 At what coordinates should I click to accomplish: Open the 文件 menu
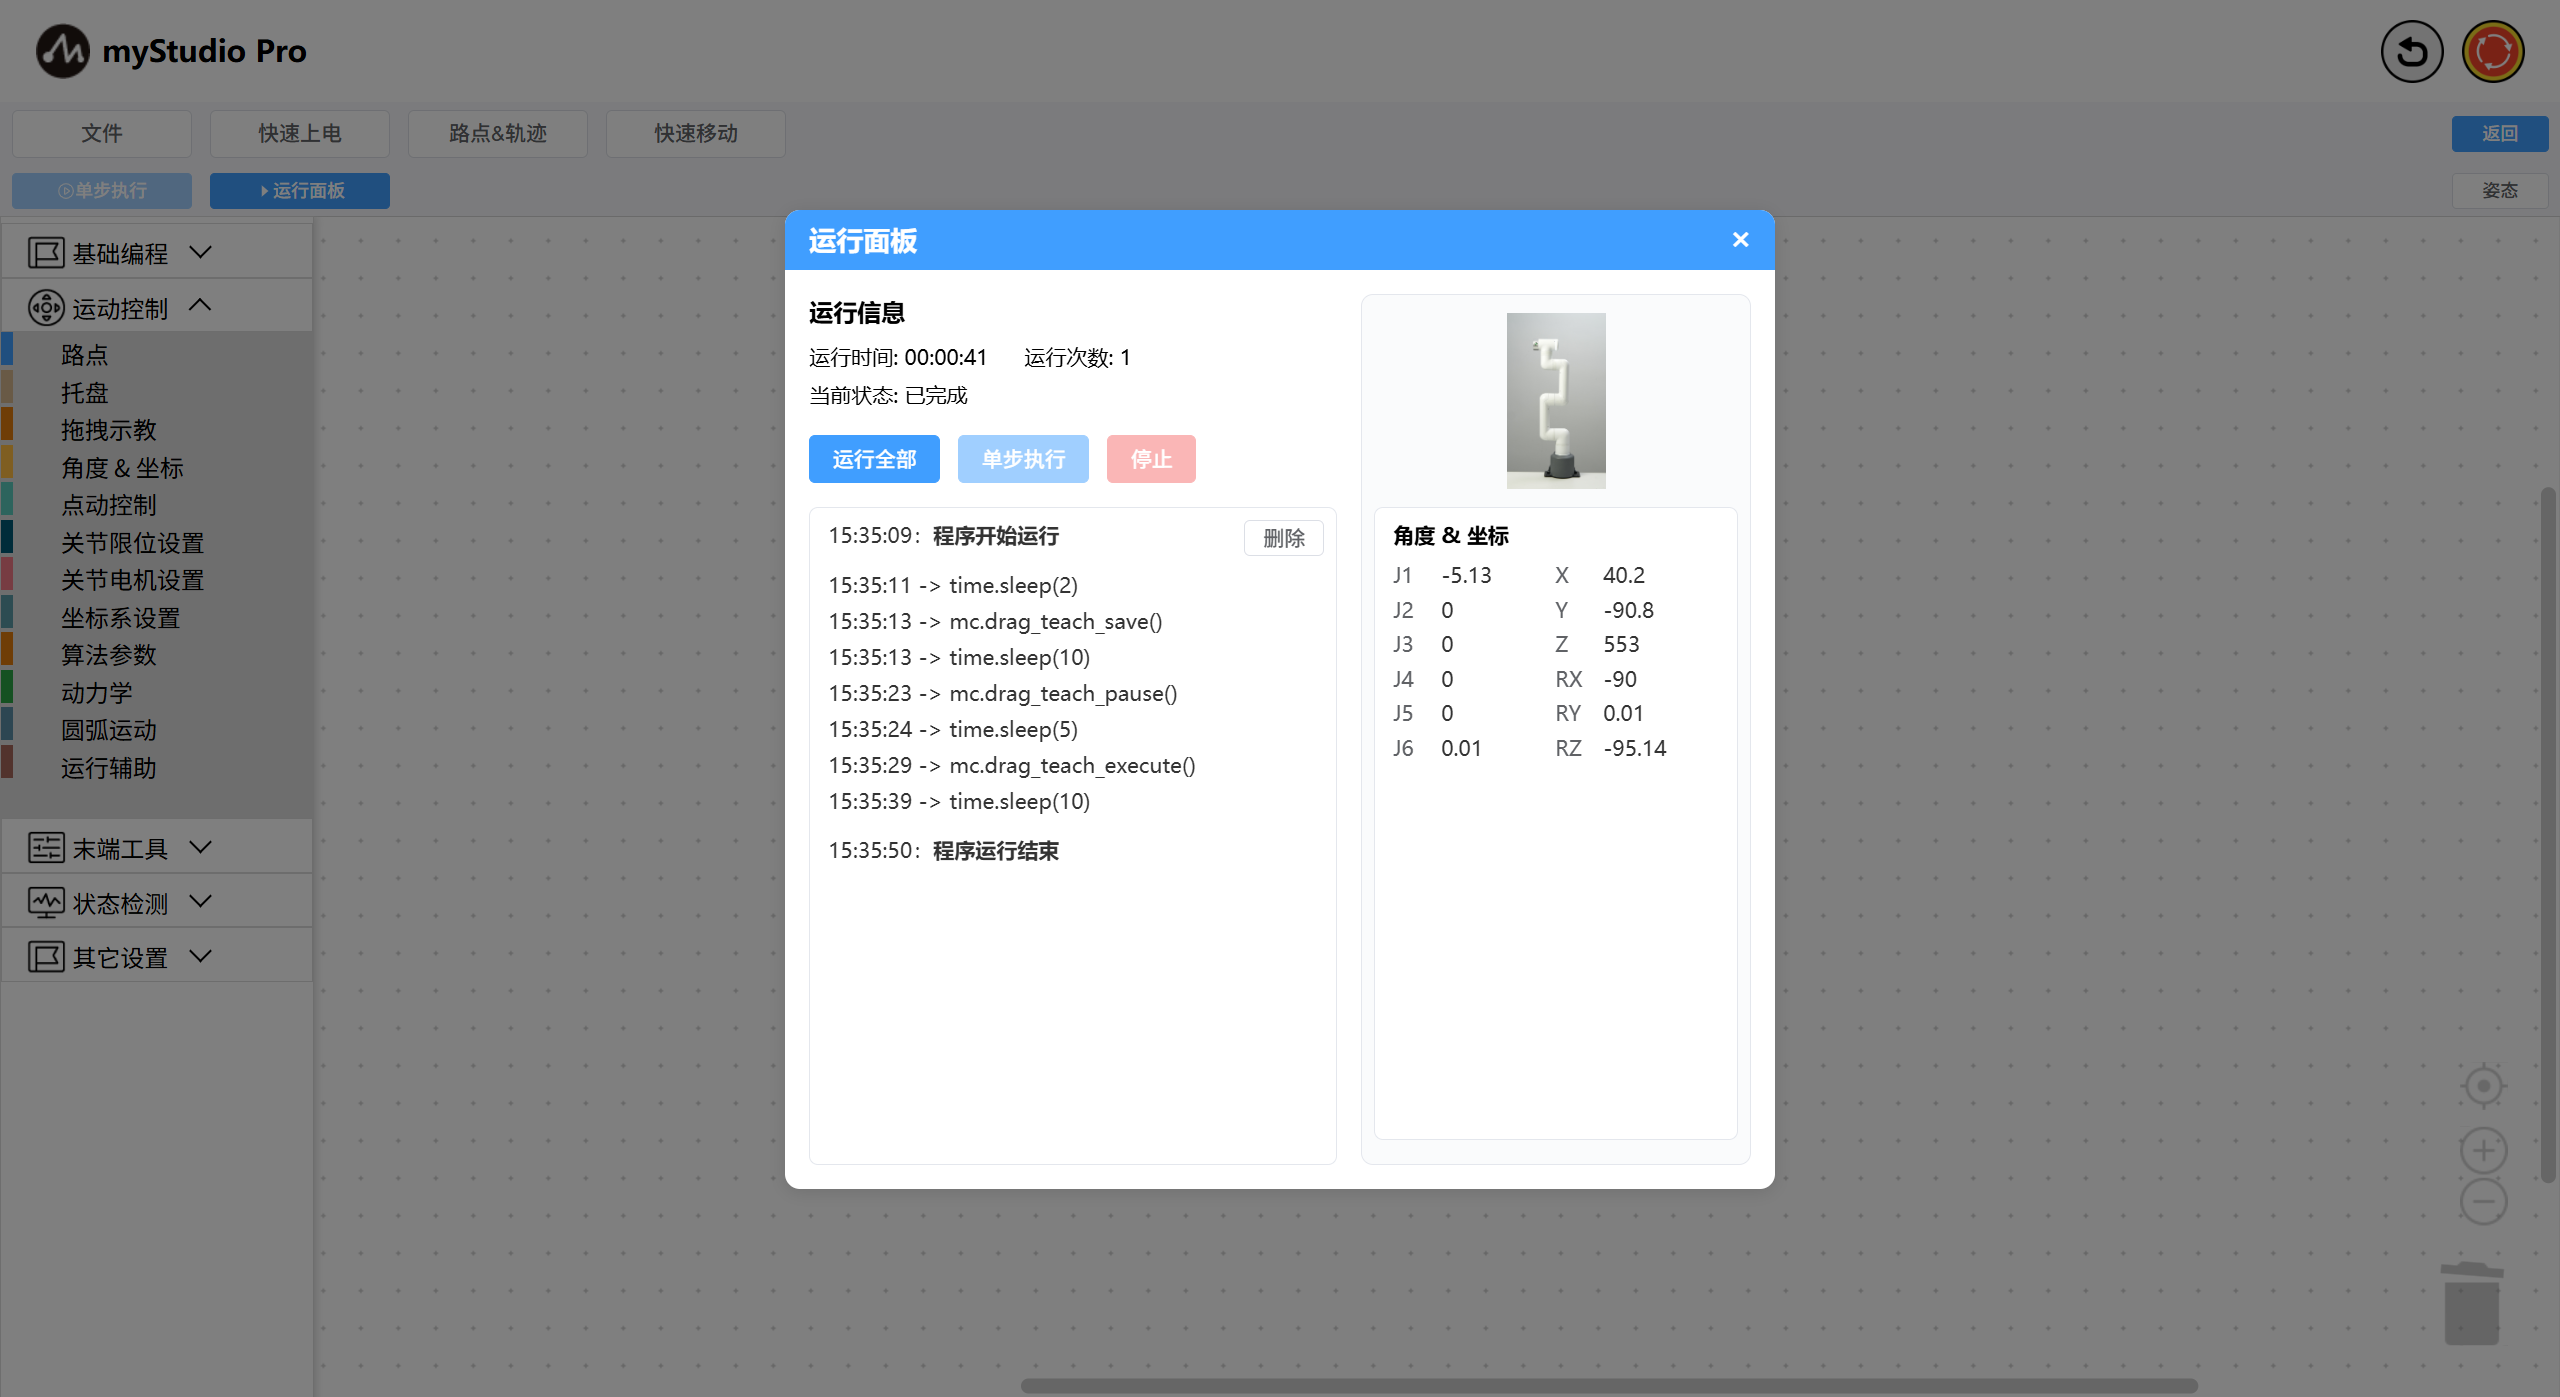coord(102,133)
